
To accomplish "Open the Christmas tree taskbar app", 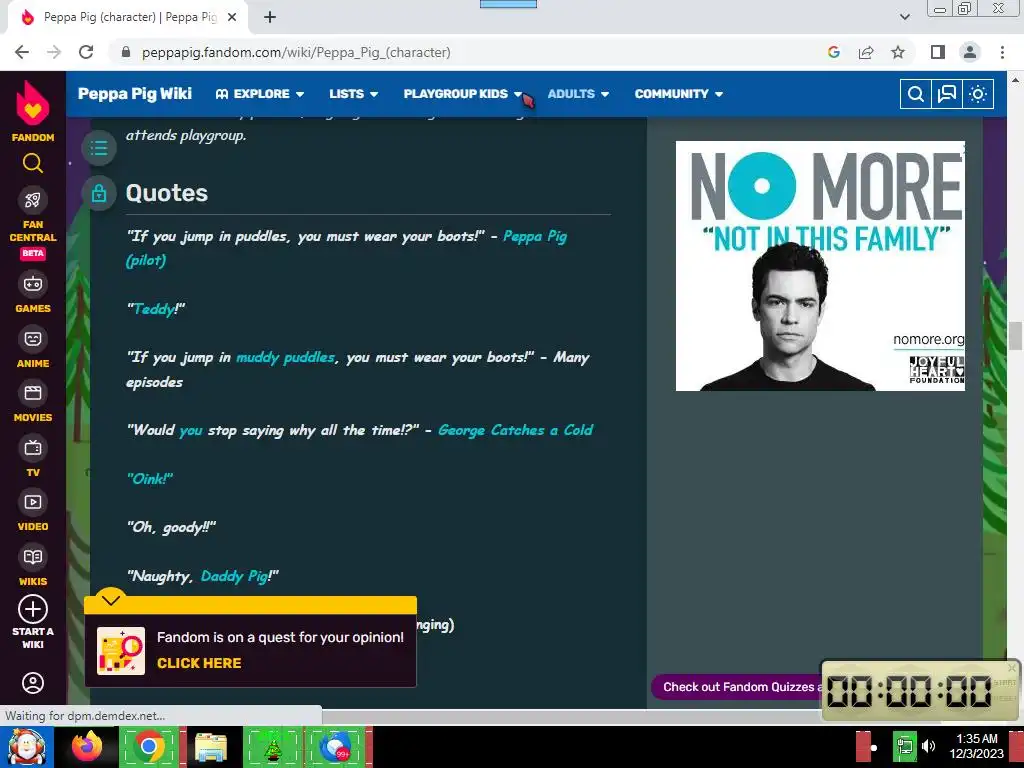I will tap(272, 747).
